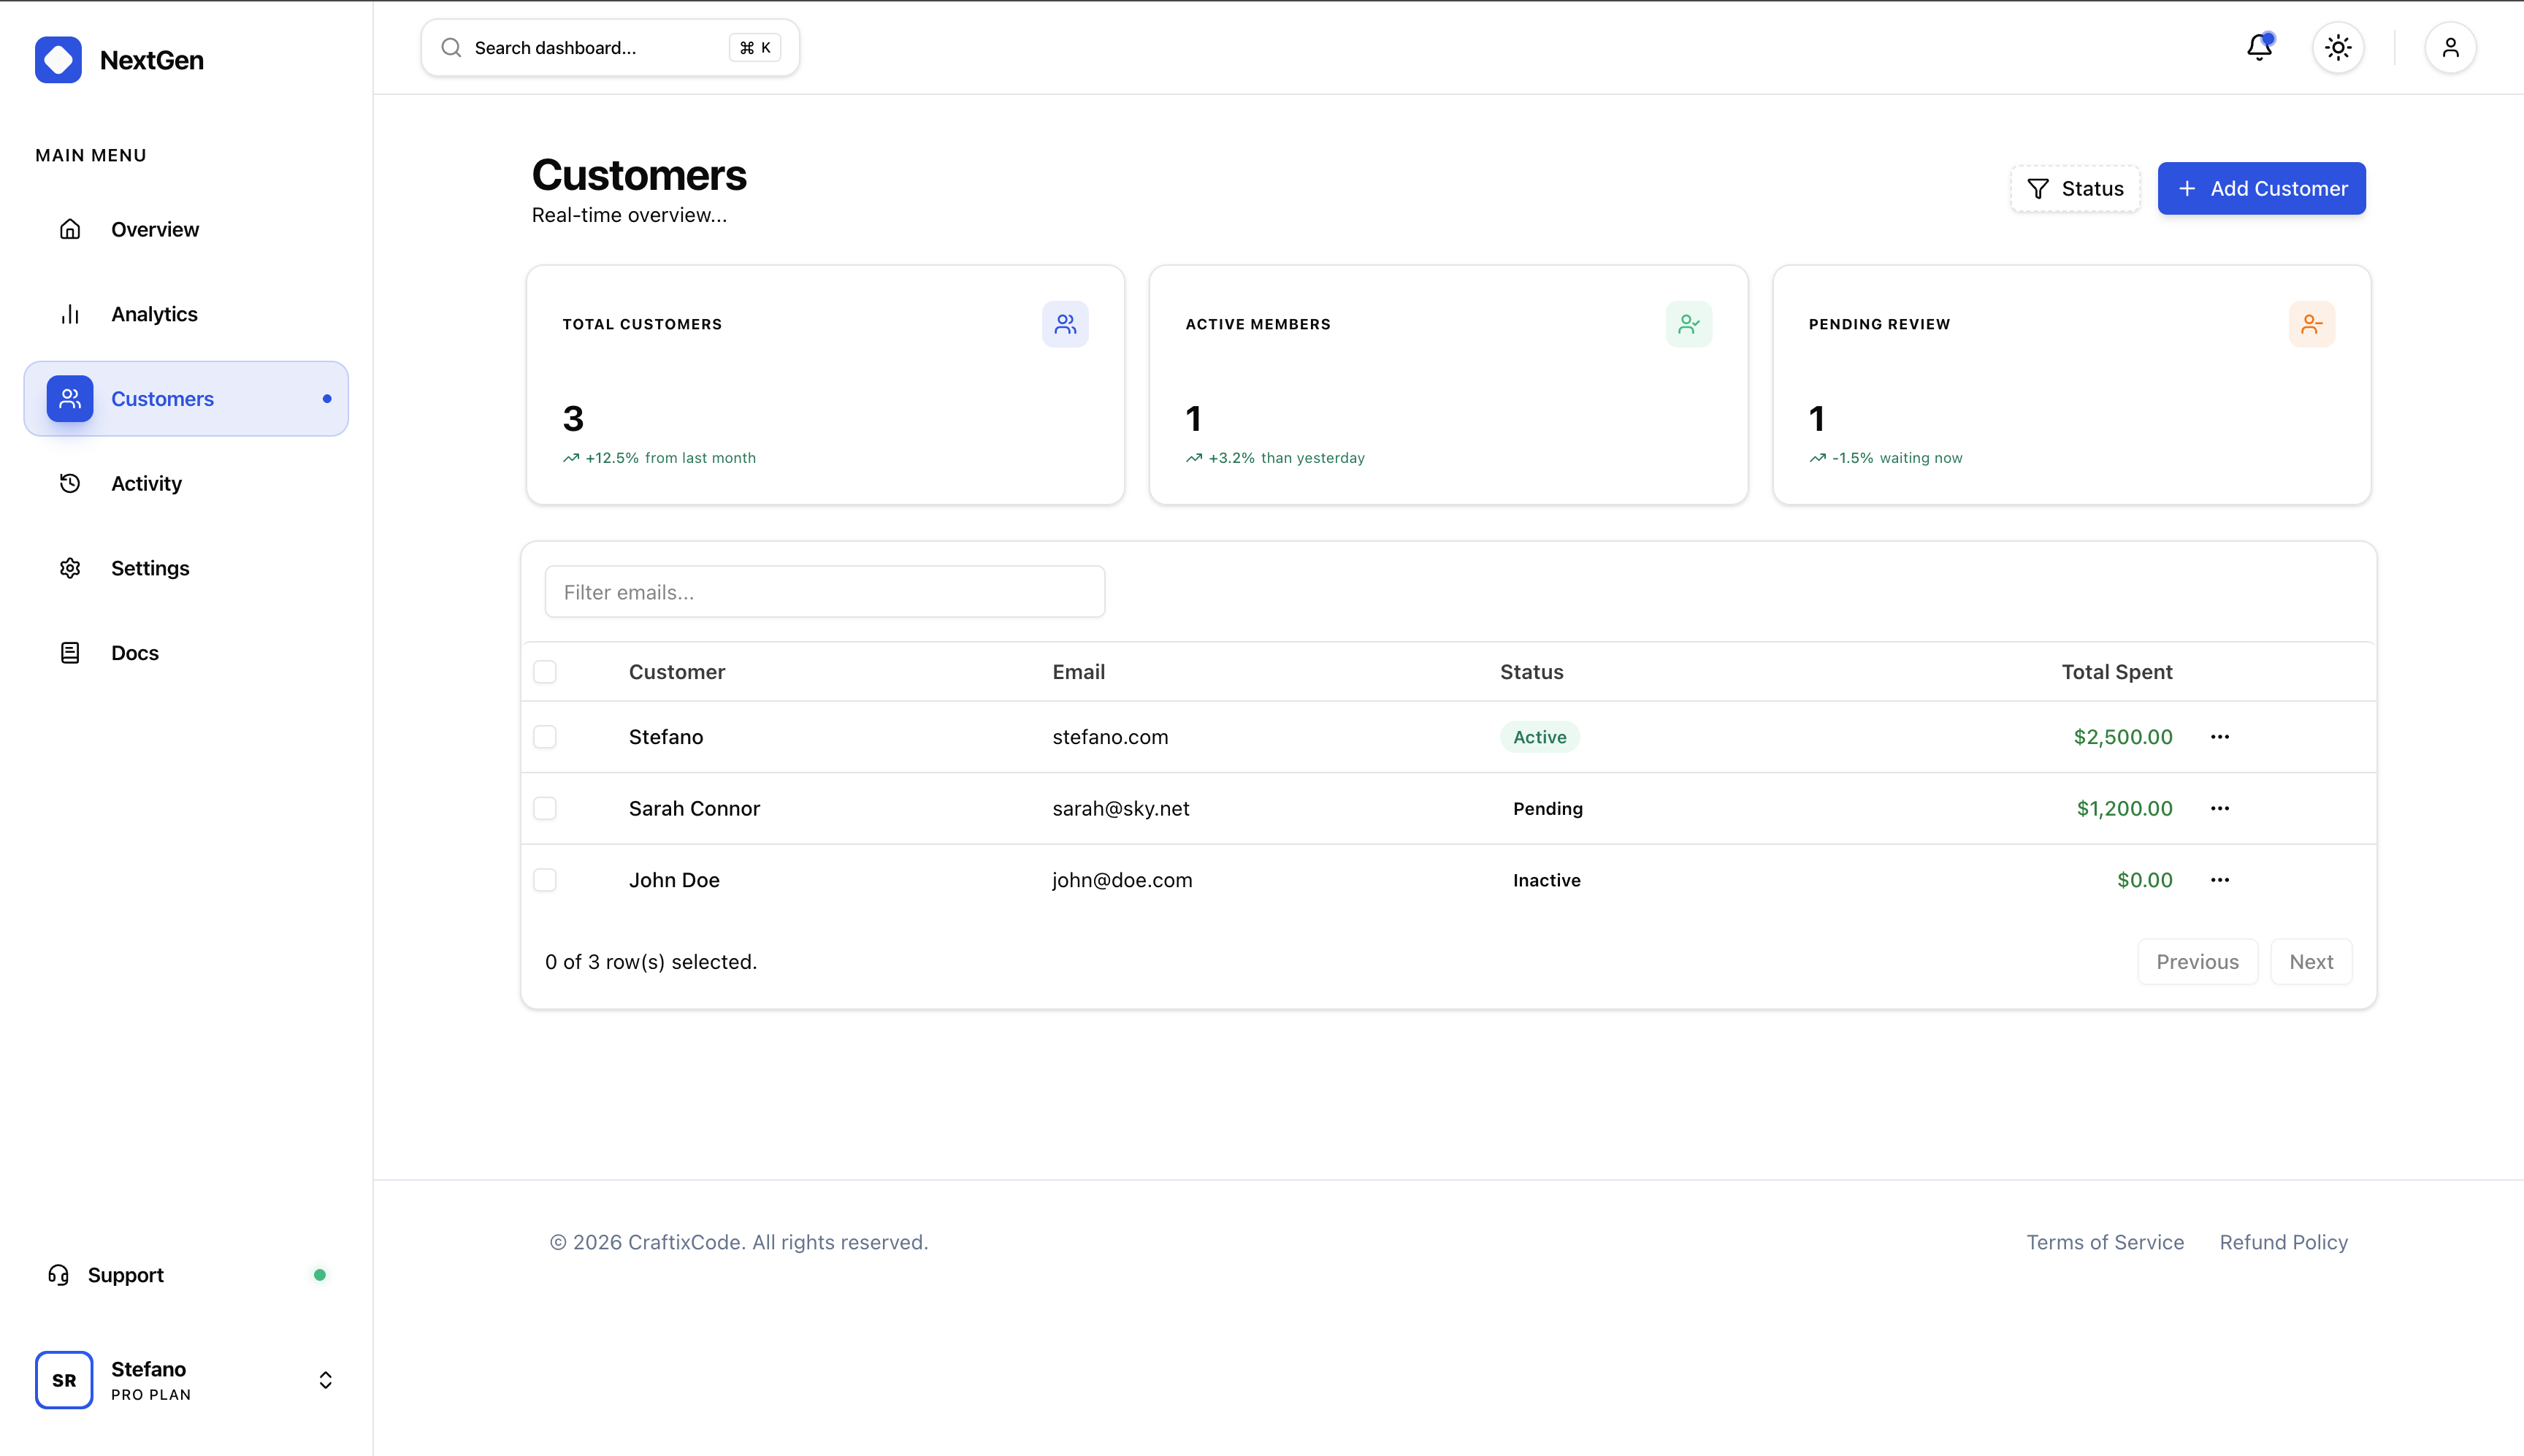Open the Settings menu item
This screenshot has width=2524, height=1456.
click(150, 567)
